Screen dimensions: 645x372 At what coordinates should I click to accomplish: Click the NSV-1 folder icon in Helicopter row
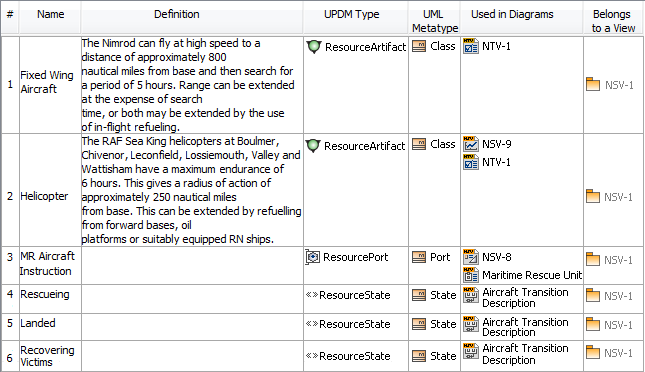coord(593,196)
